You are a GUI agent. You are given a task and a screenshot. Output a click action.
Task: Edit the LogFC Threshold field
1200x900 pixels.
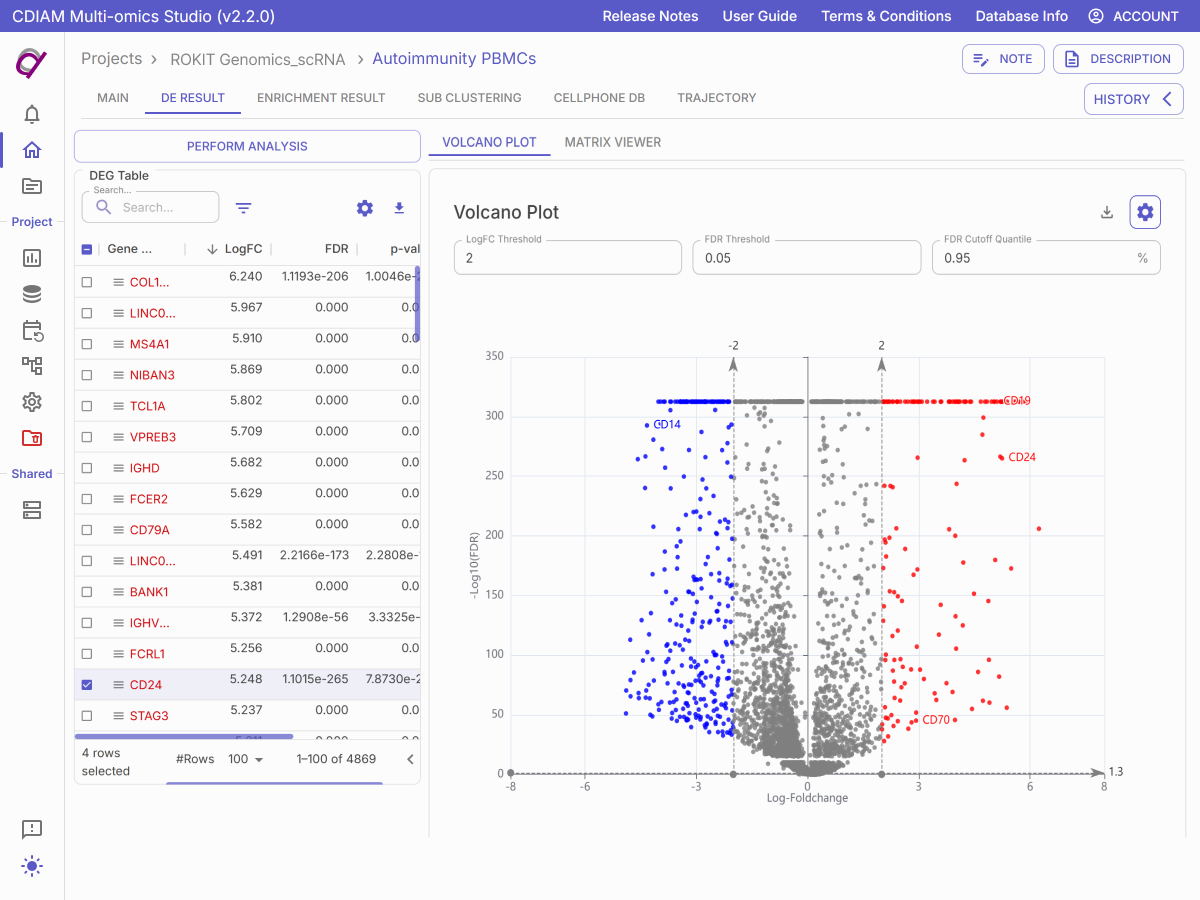coord(568,257)
